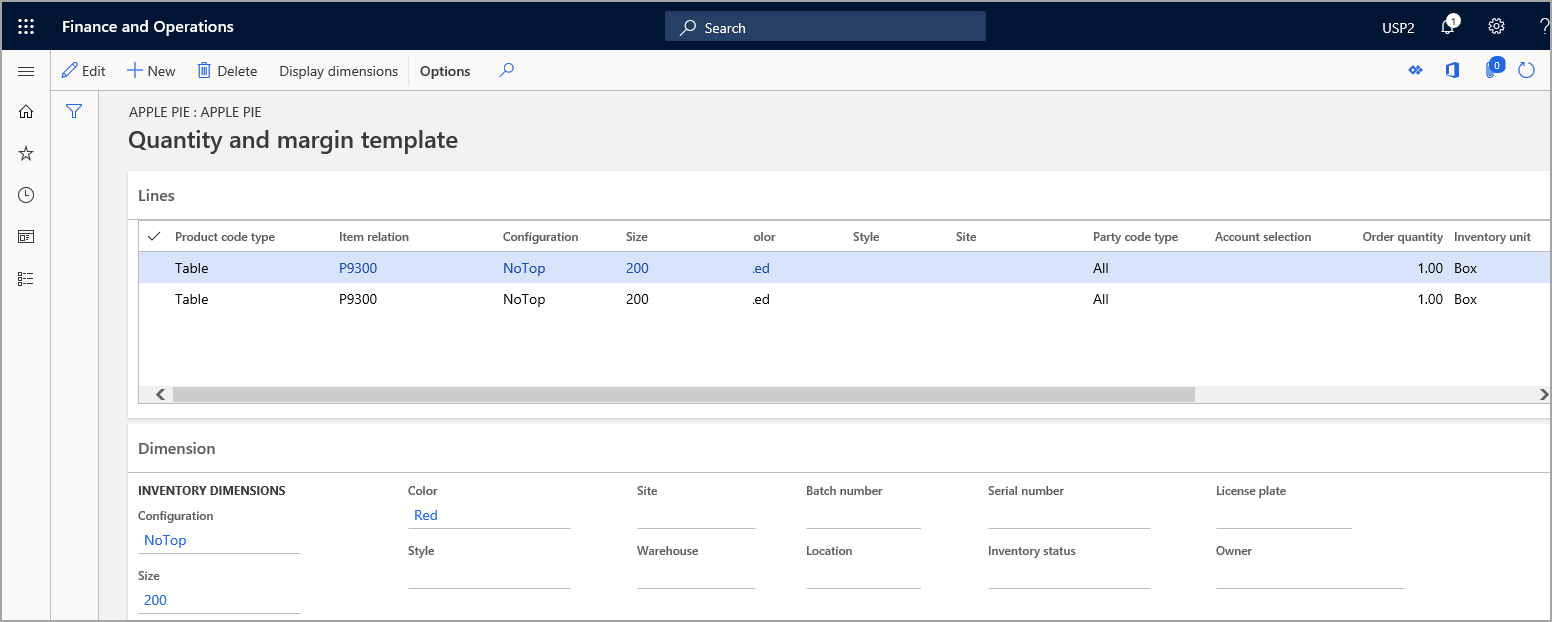This screenshot has height=622, width=1552.
Task: Toggle the select-all checkmark in Lines grid
Action: click(154, 237)
